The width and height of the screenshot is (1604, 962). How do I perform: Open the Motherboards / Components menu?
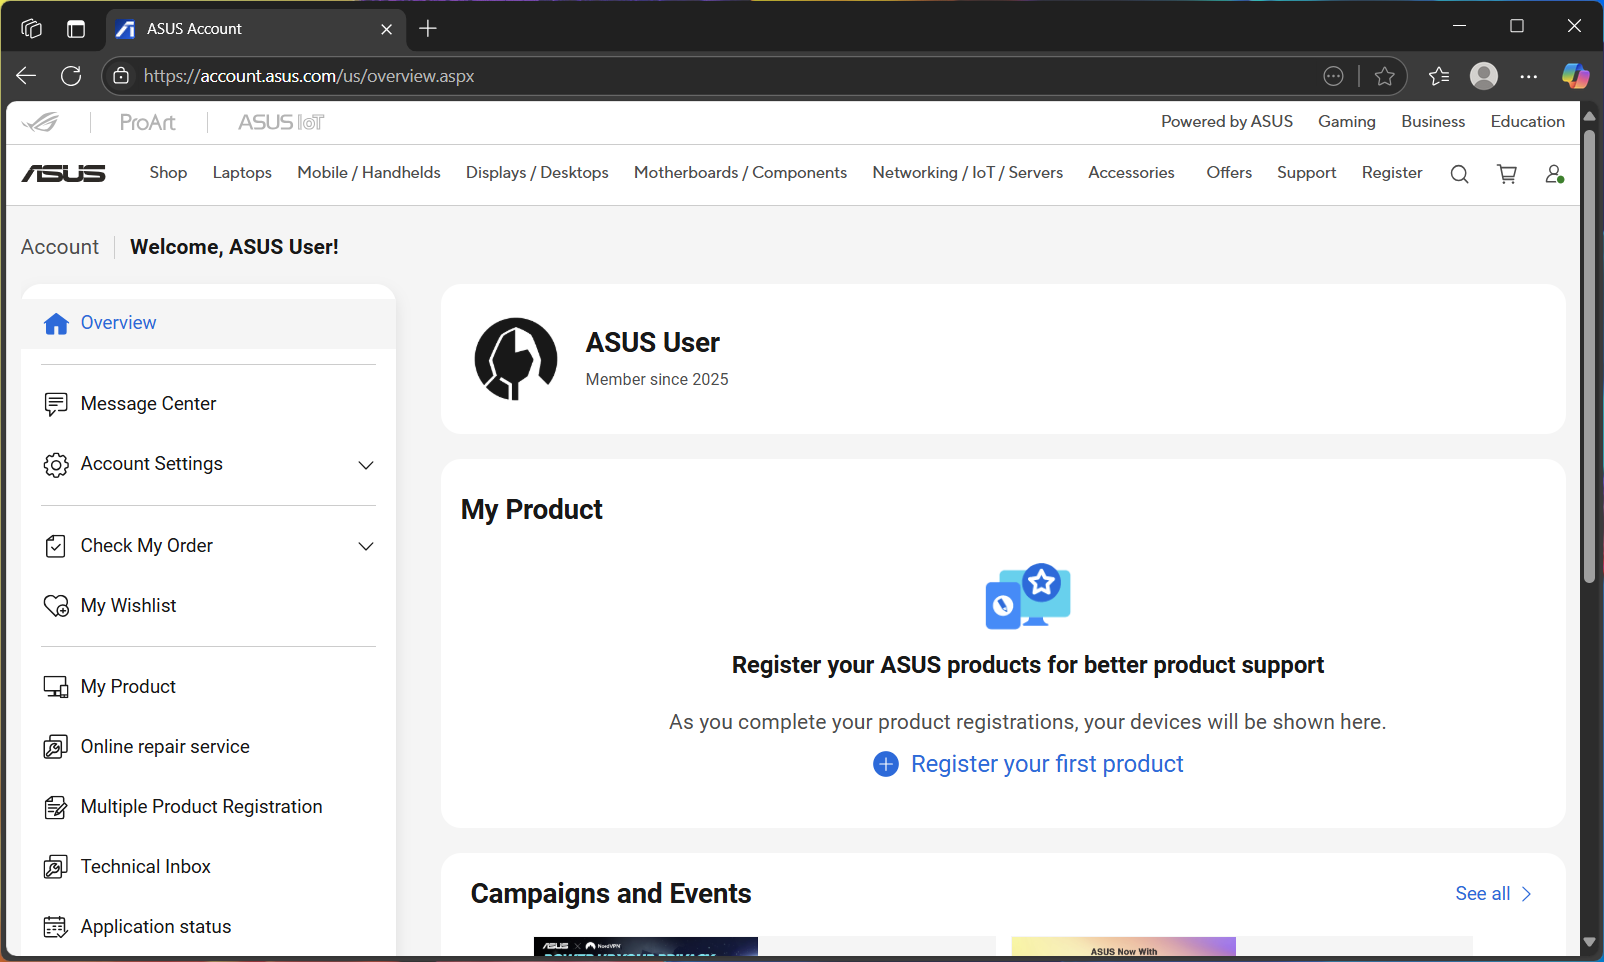[x=740, y=173]
